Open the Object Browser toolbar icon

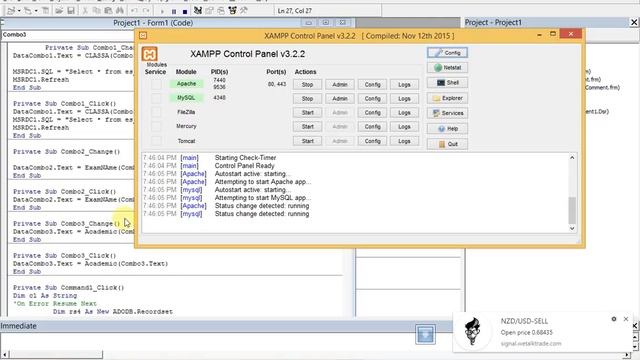(232, 11)
